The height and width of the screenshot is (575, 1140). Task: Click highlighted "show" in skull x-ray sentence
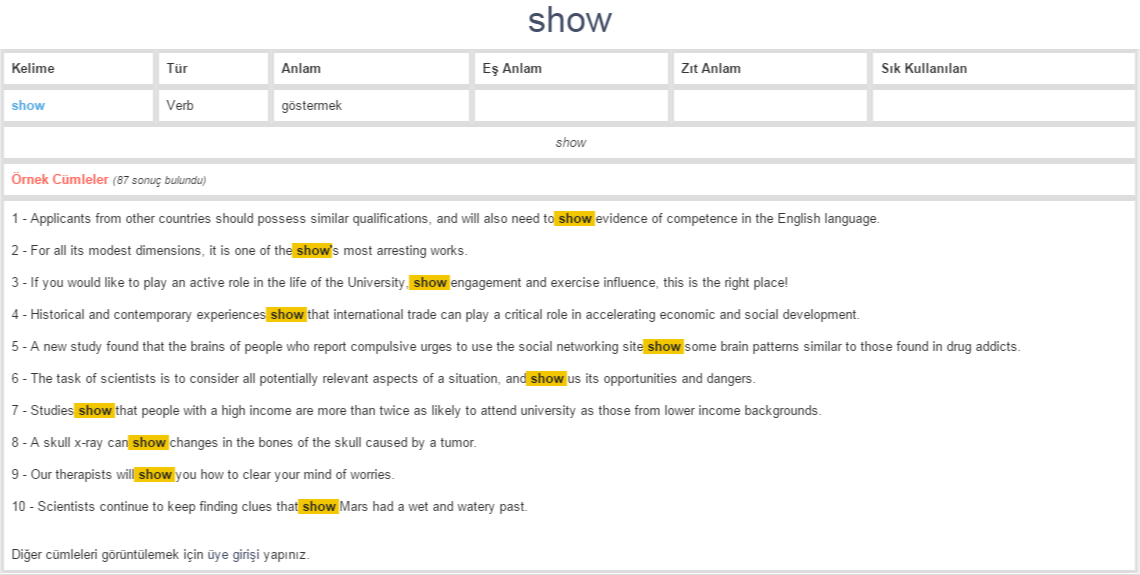point(149,443)
